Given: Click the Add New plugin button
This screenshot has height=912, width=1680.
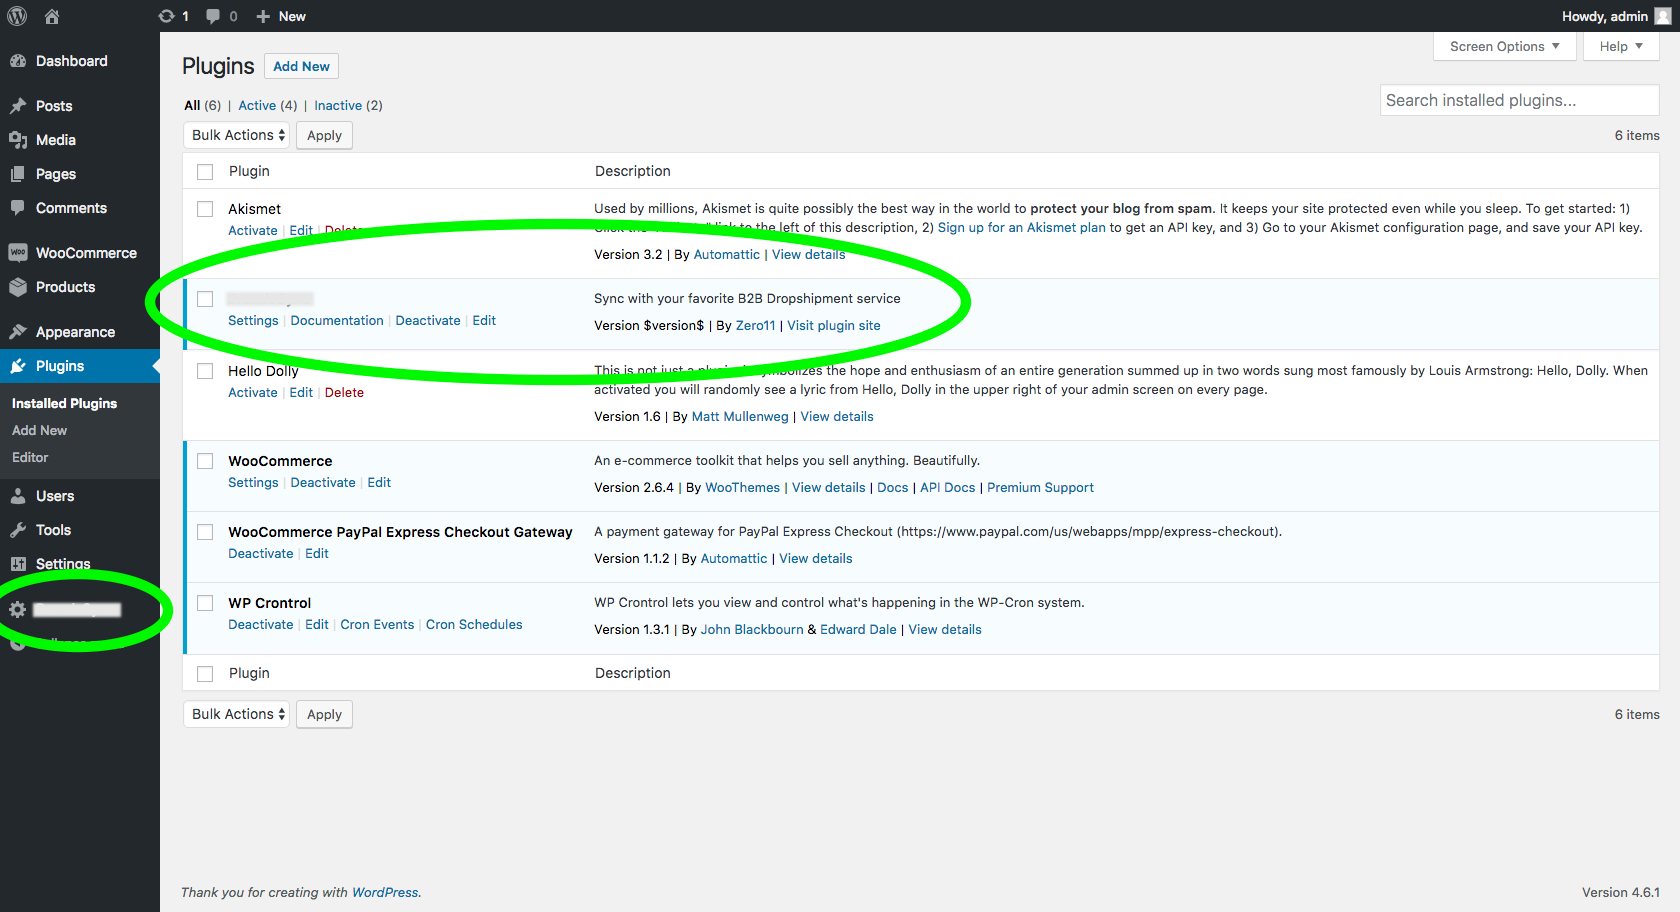Looking at the screenshot, I should coord(301,66).
